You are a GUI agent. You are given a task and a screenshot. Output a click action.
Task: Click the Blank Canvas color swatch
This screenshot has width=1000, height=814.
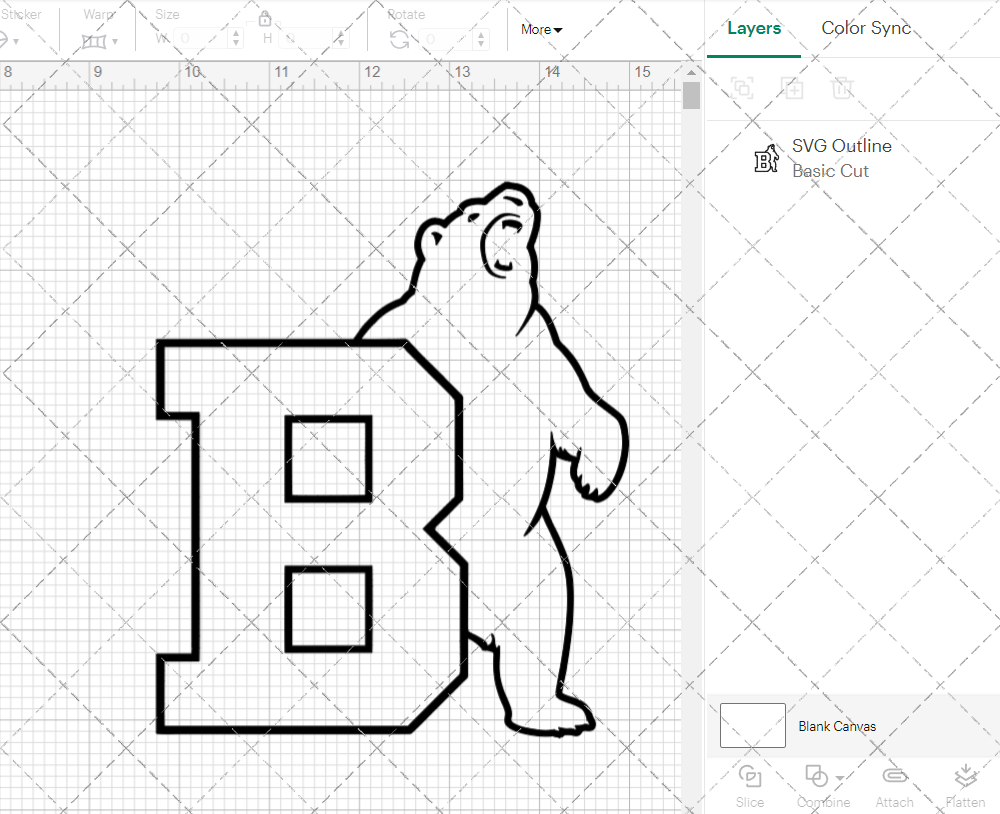tap(752, 725)
